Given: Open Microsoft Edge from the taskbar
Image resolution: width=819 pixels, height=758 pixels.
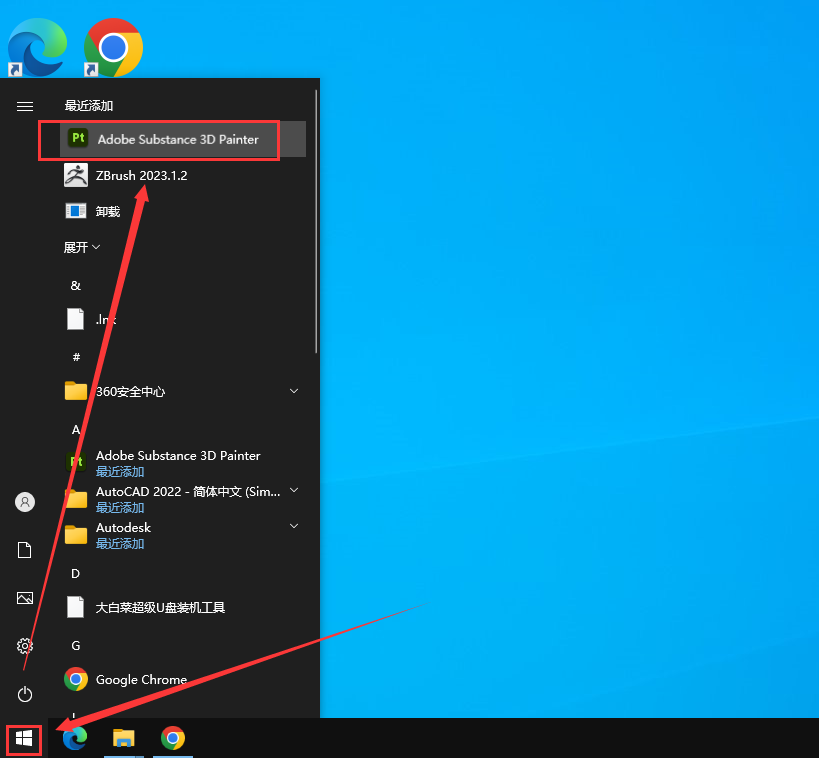Looking at the screenshot, I should click(x=75, y=738).
